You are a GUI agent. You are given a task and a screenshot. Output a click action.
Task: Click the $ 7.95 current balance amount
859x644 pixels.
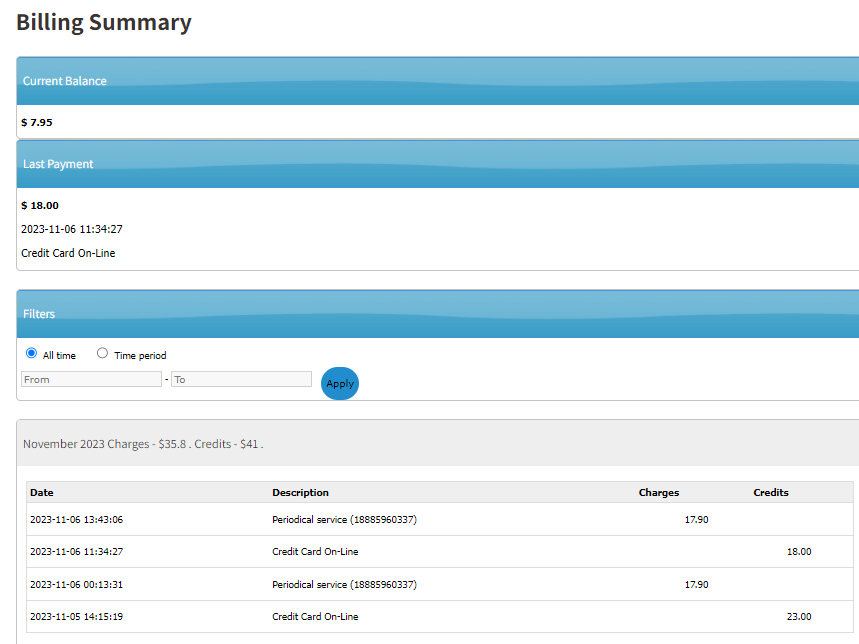coord(37,122)
